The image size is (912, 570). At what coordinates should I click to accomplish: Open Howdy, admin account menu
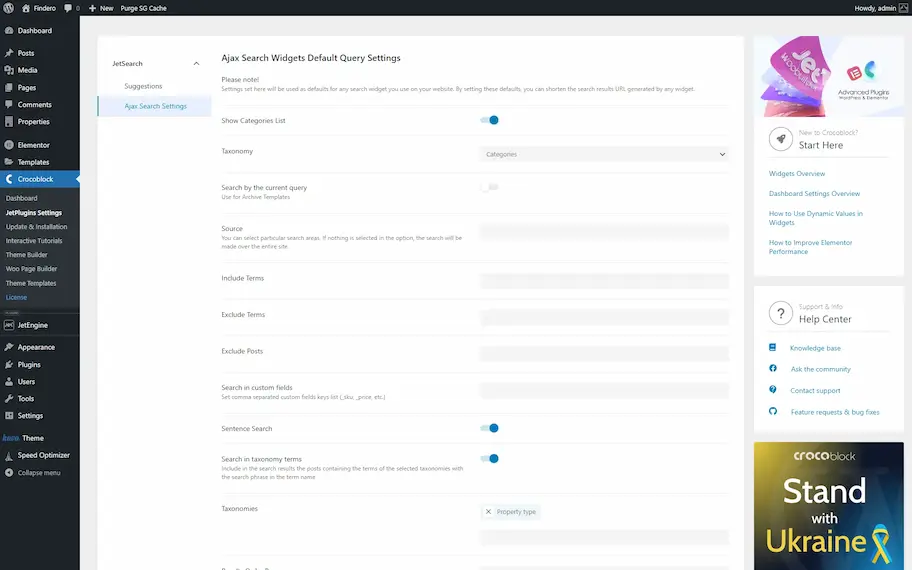point(880,8)
